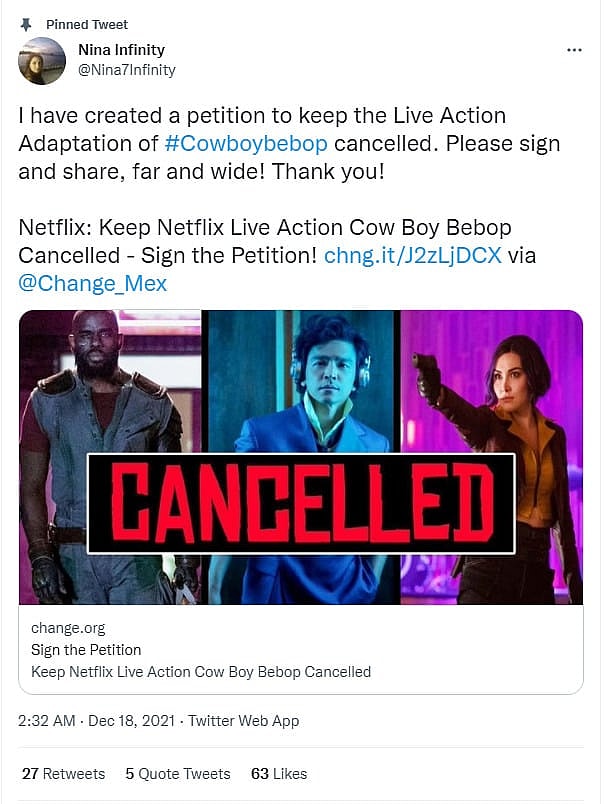Image resolution: width=605 pixels, height=804 pixels.
Task: Click the change.org domain on the card
Action: point(68,628)
